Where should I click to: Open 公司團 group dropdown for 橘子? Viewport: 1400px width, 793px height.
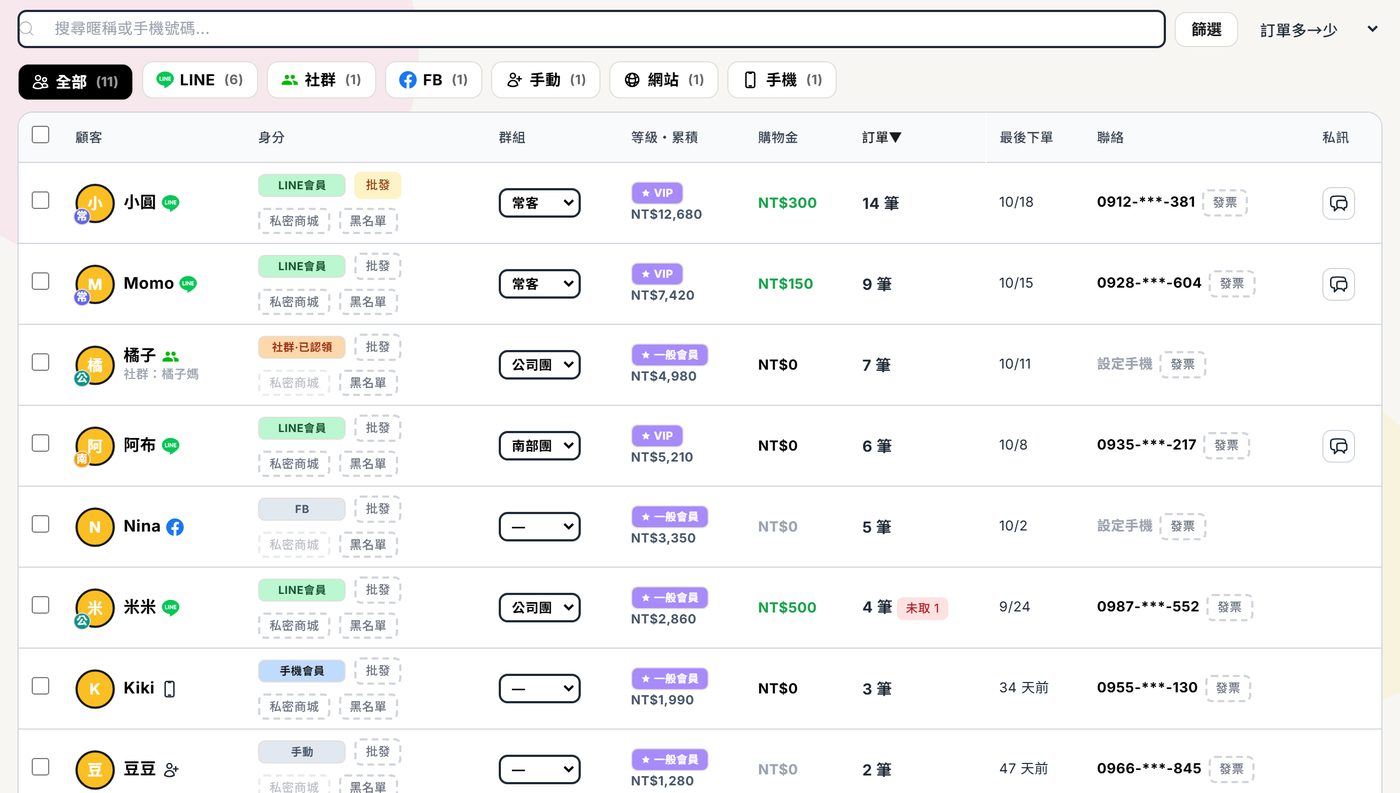click(540, 365)
